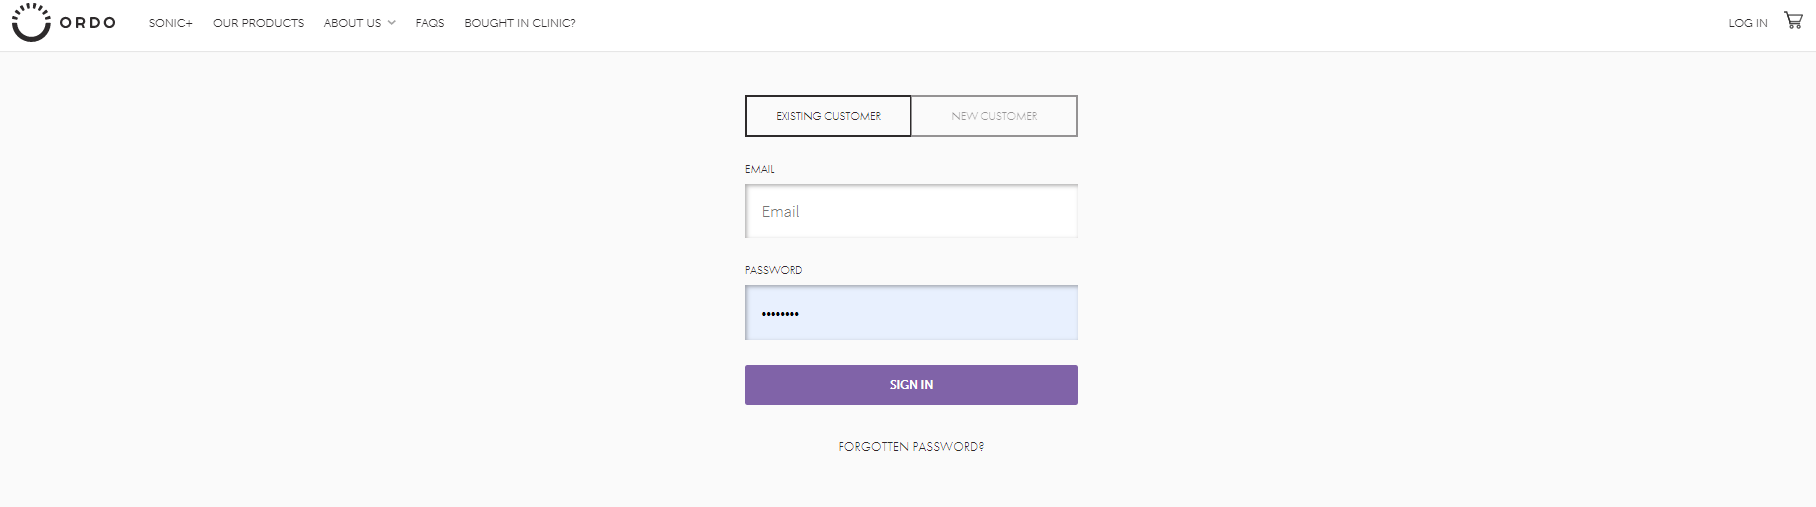Image resolution: width=1816 pixels, height=507 pixels.
Task: Open the ABOUT US menu
Action: [352, 23]
